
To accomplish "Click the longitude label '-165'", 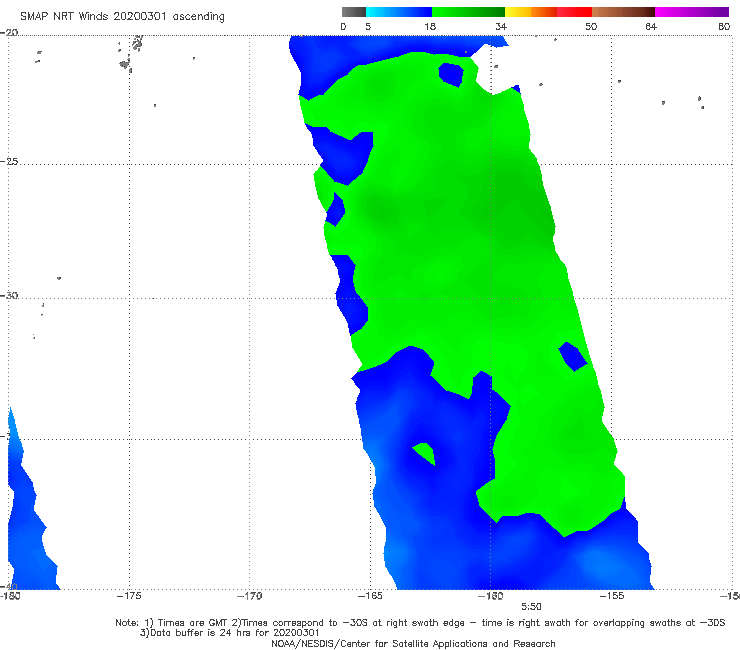I will (x=370, y=596).
